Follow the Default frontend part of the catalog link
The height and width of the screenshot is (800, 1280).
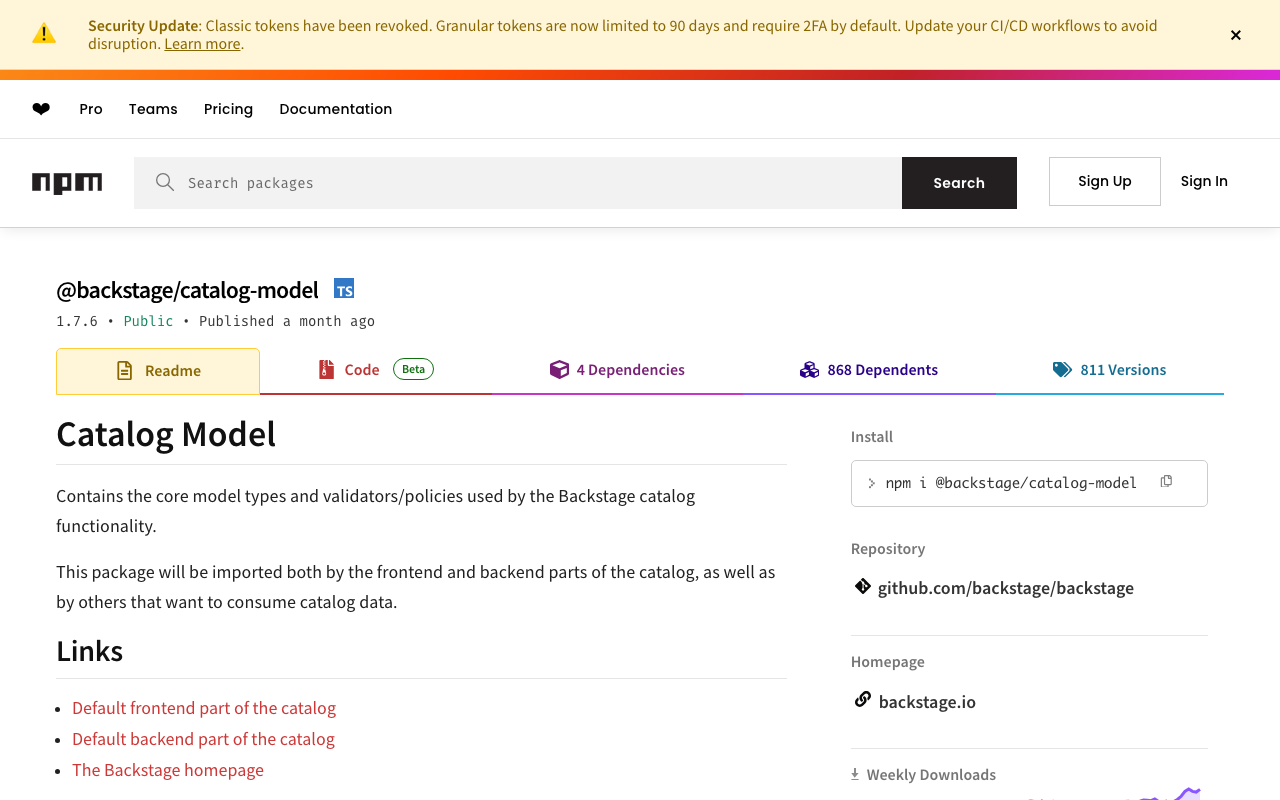pos(204,707)
